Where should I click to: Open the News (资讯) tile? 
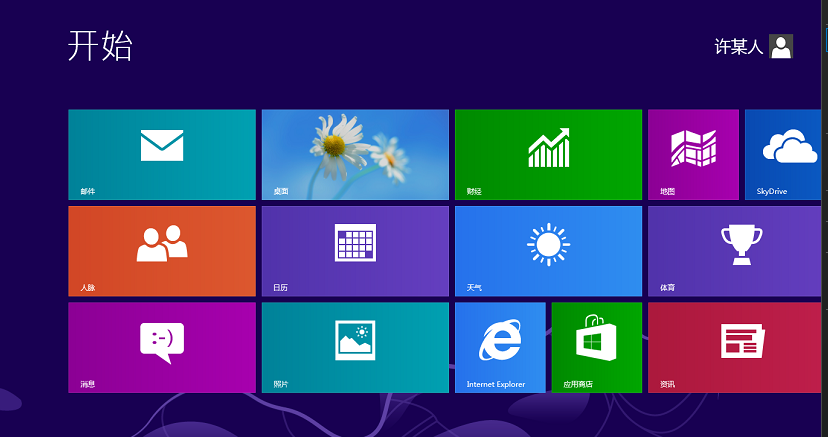tap(735, 348)
